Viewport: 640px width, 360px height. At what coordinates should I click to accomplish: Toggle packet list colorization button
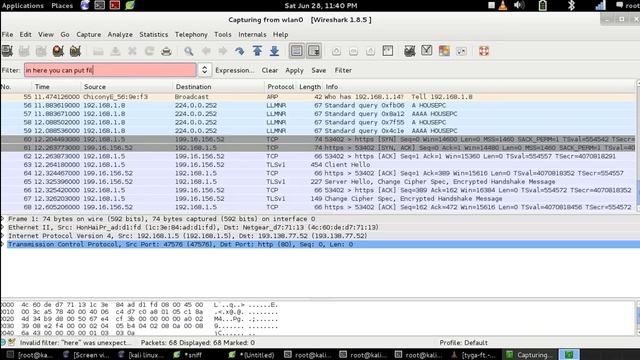click(x=297, y=51)
